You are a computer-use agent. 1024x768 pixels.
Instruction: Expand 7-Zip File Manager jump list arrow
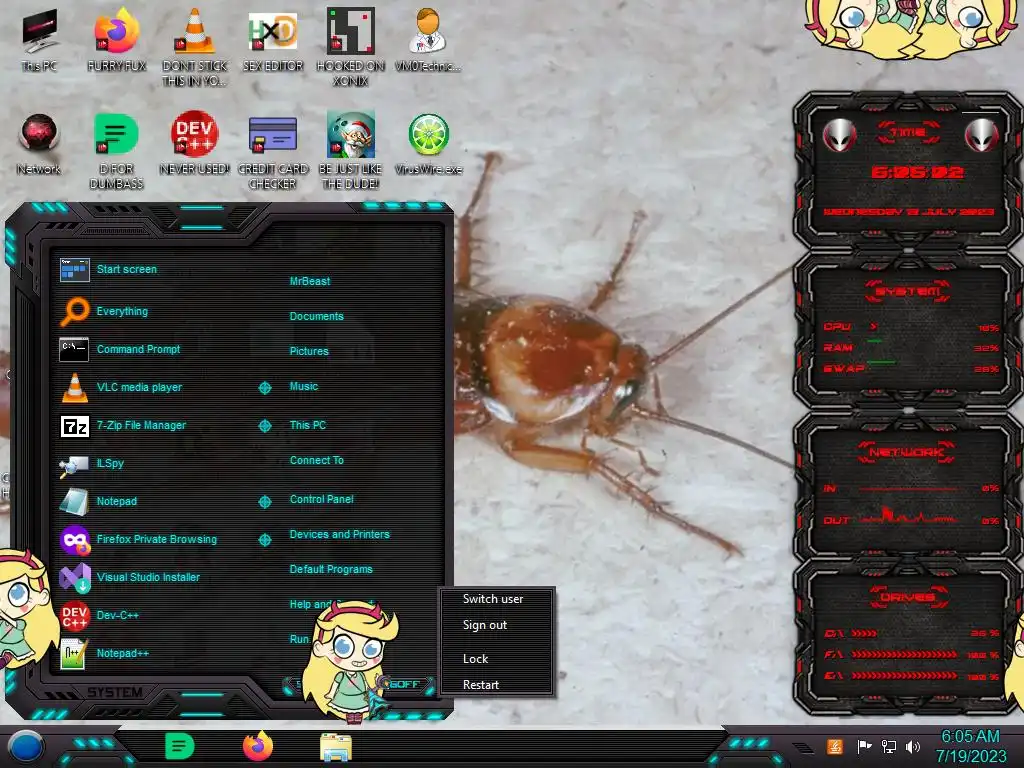coord(264,426)
